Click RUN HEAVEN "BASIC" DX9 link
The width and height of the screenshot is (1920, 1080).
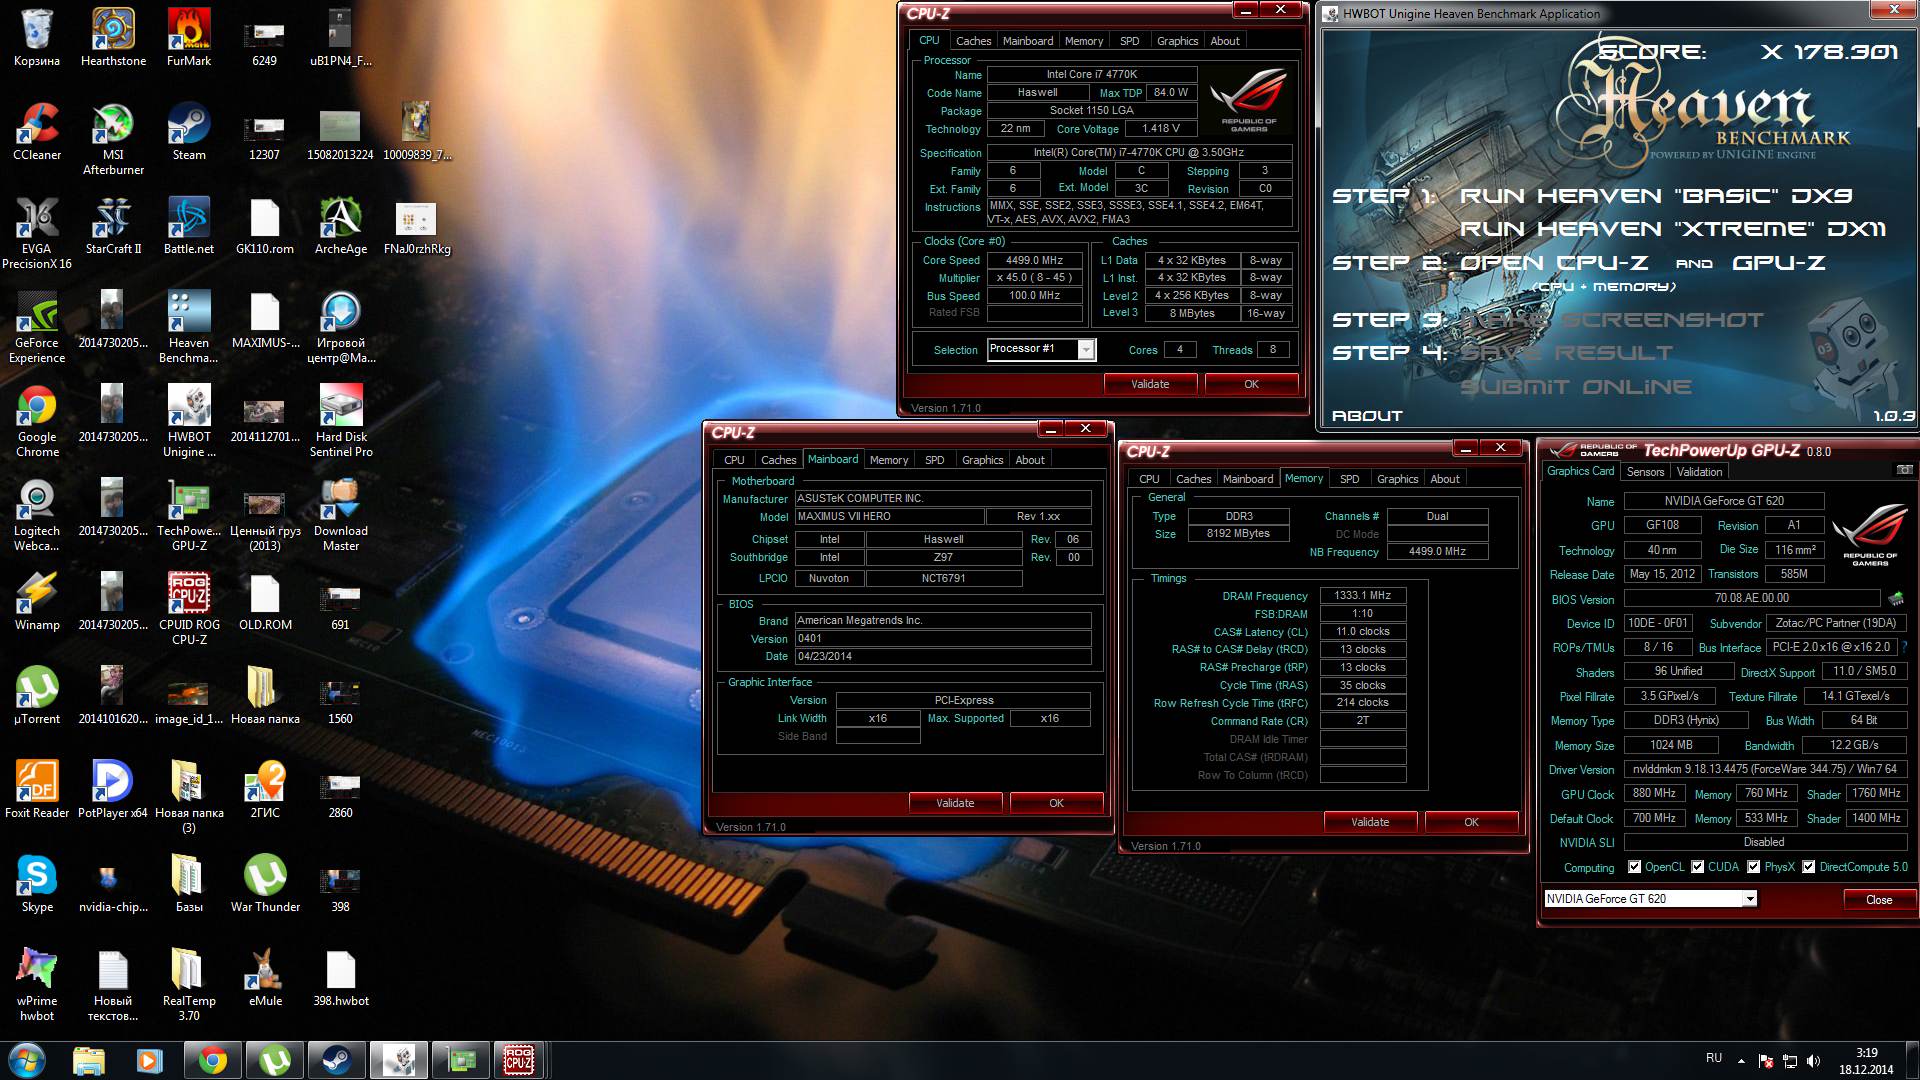(1656, 196)
